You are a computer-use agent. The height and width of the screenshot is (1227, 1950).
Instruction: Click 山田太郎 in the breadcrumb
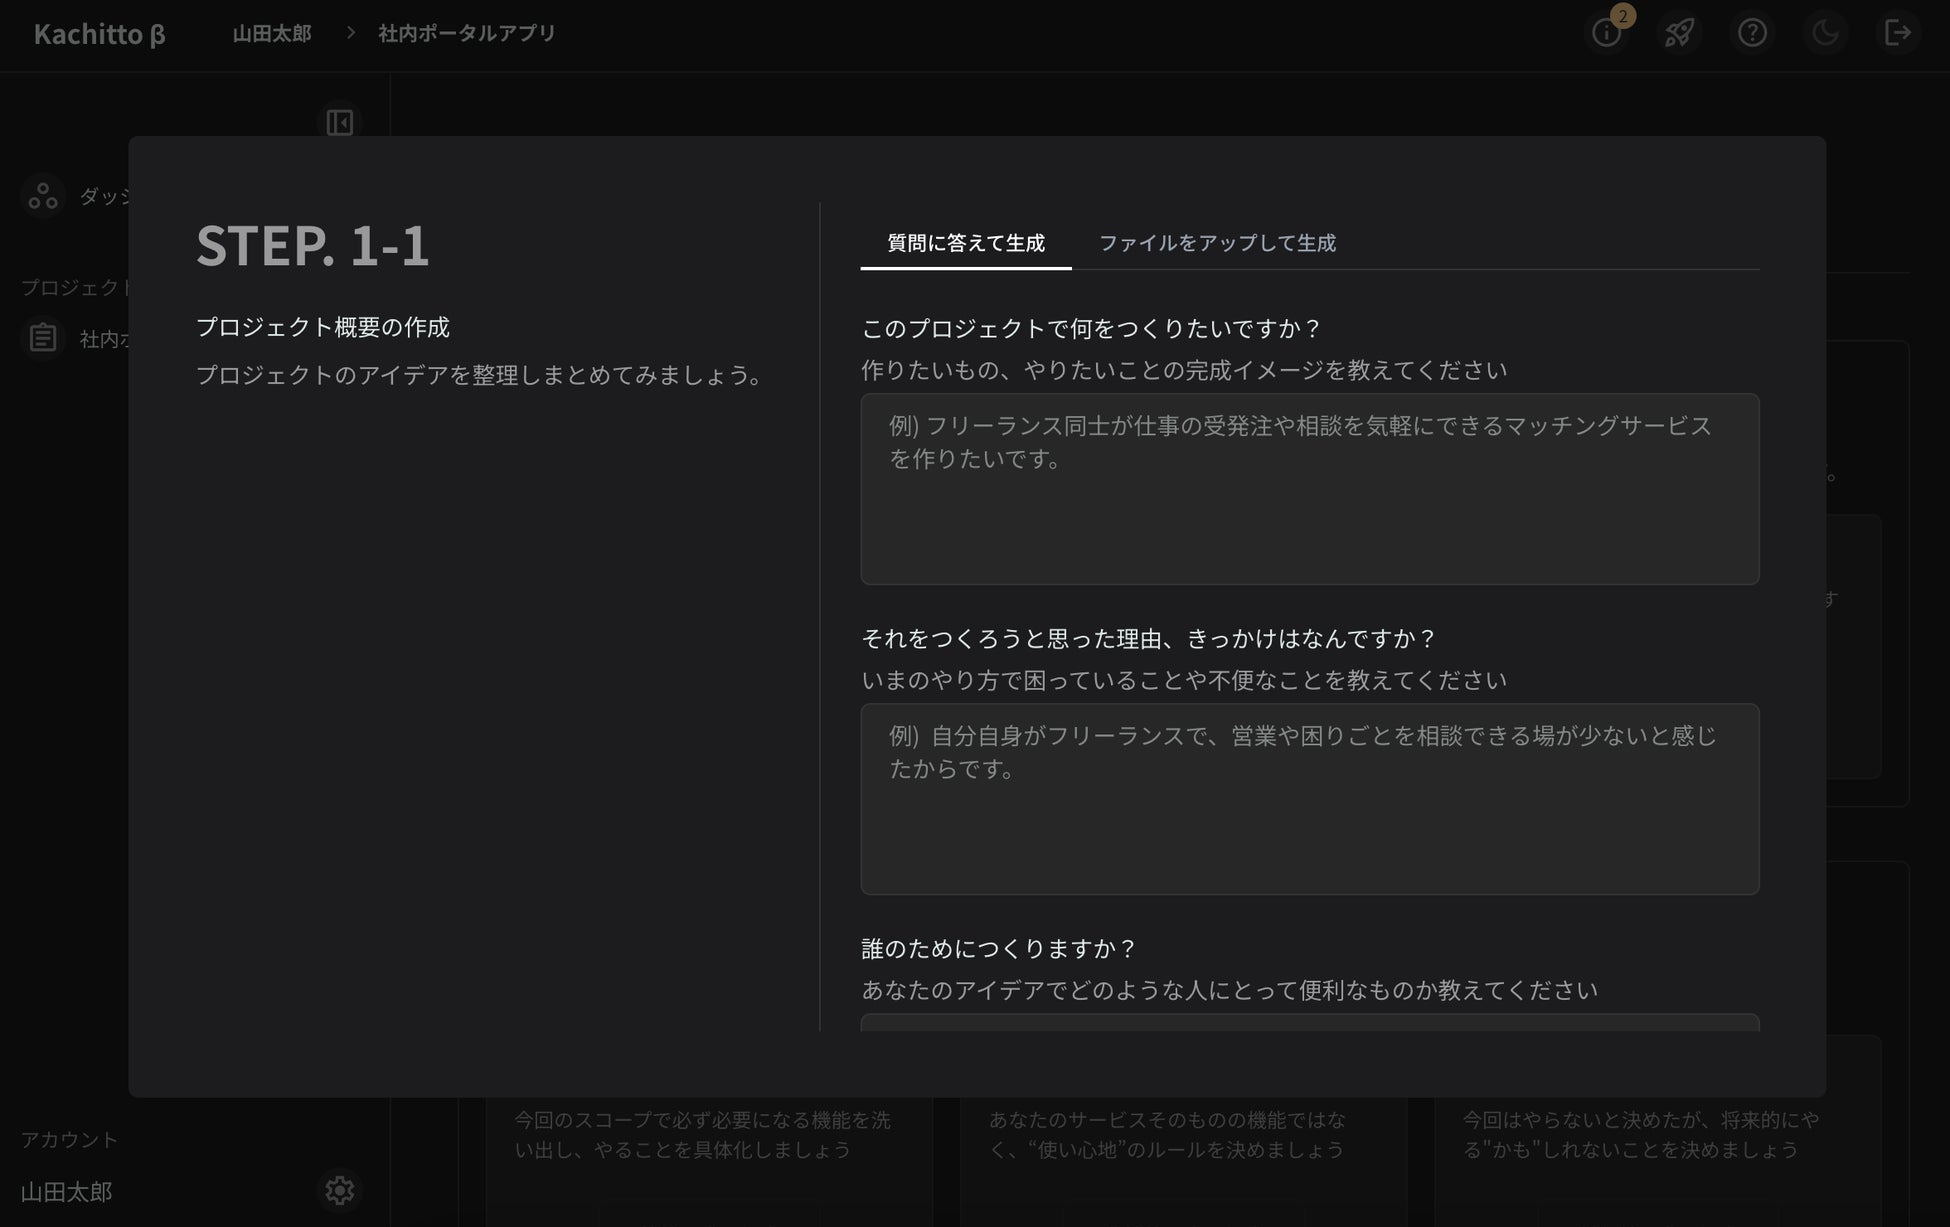(x=272, y=33)
